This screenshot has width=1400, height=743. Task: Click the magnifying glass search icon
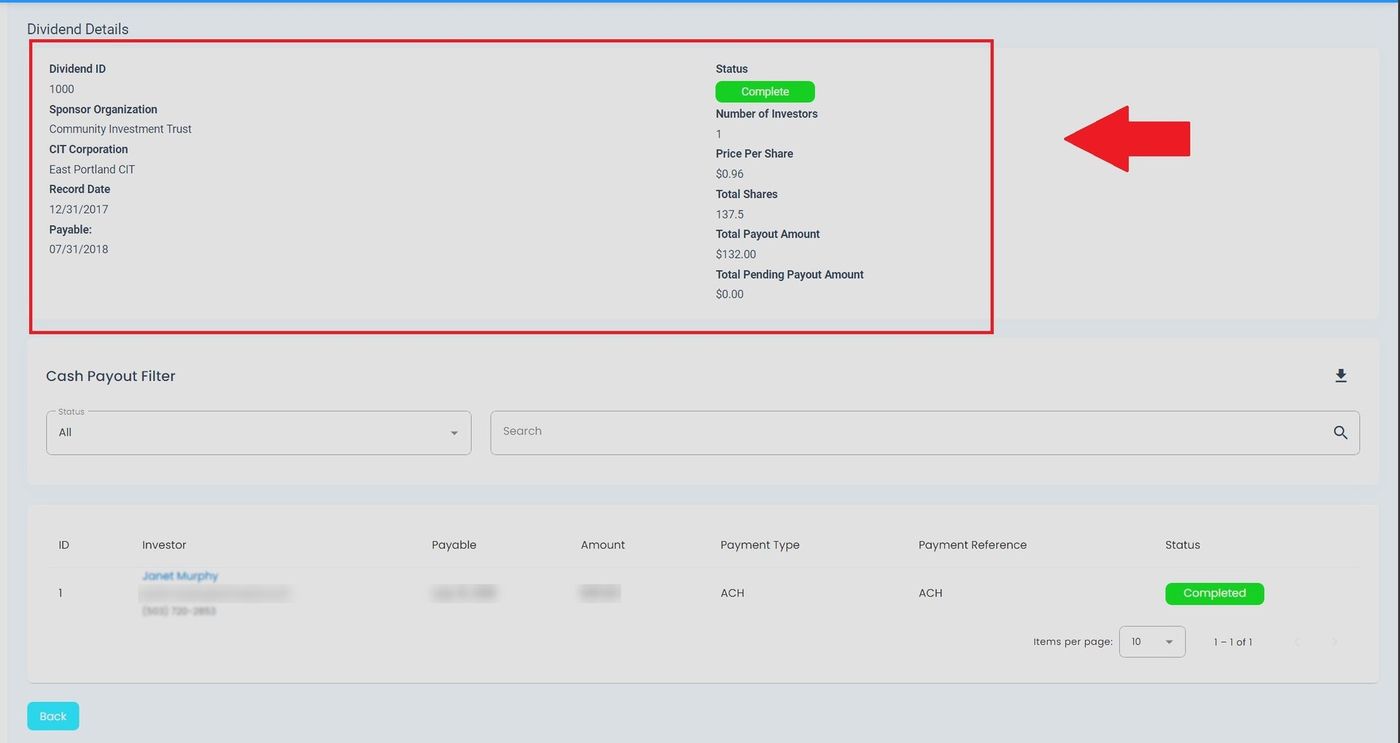tap(1340, 433)
